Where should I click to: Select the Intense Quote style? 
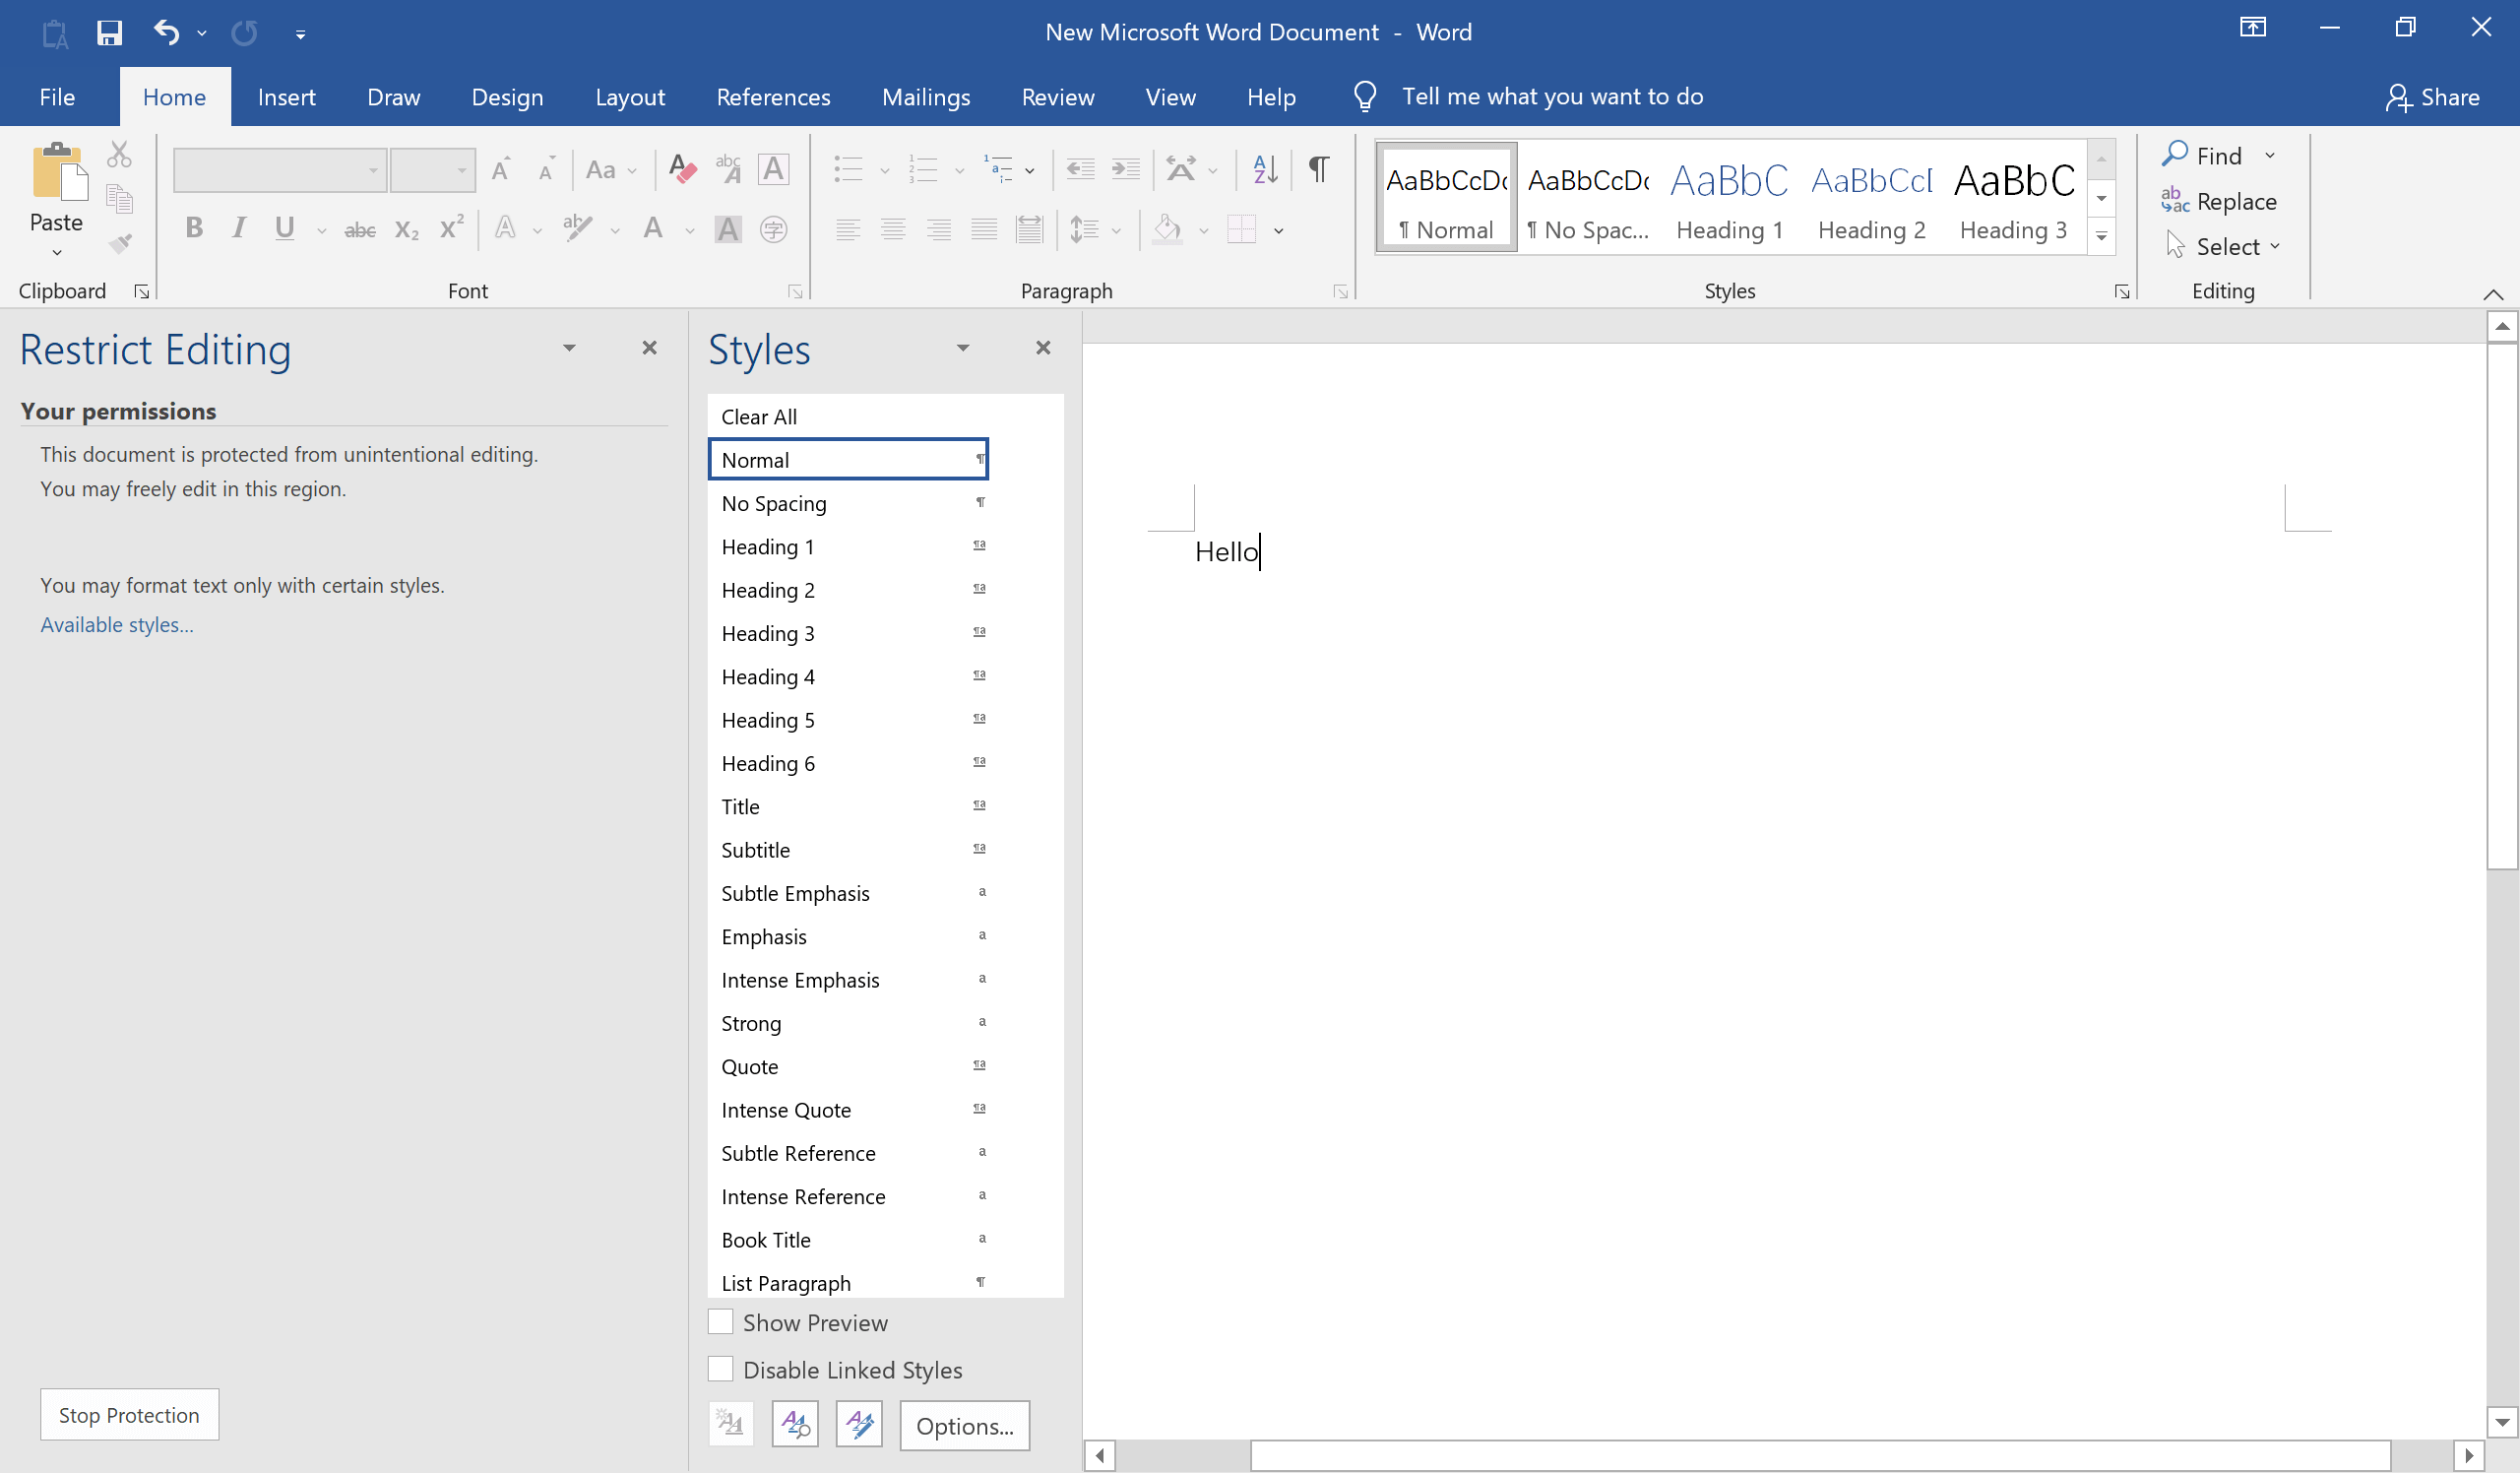click(786, 1109)
